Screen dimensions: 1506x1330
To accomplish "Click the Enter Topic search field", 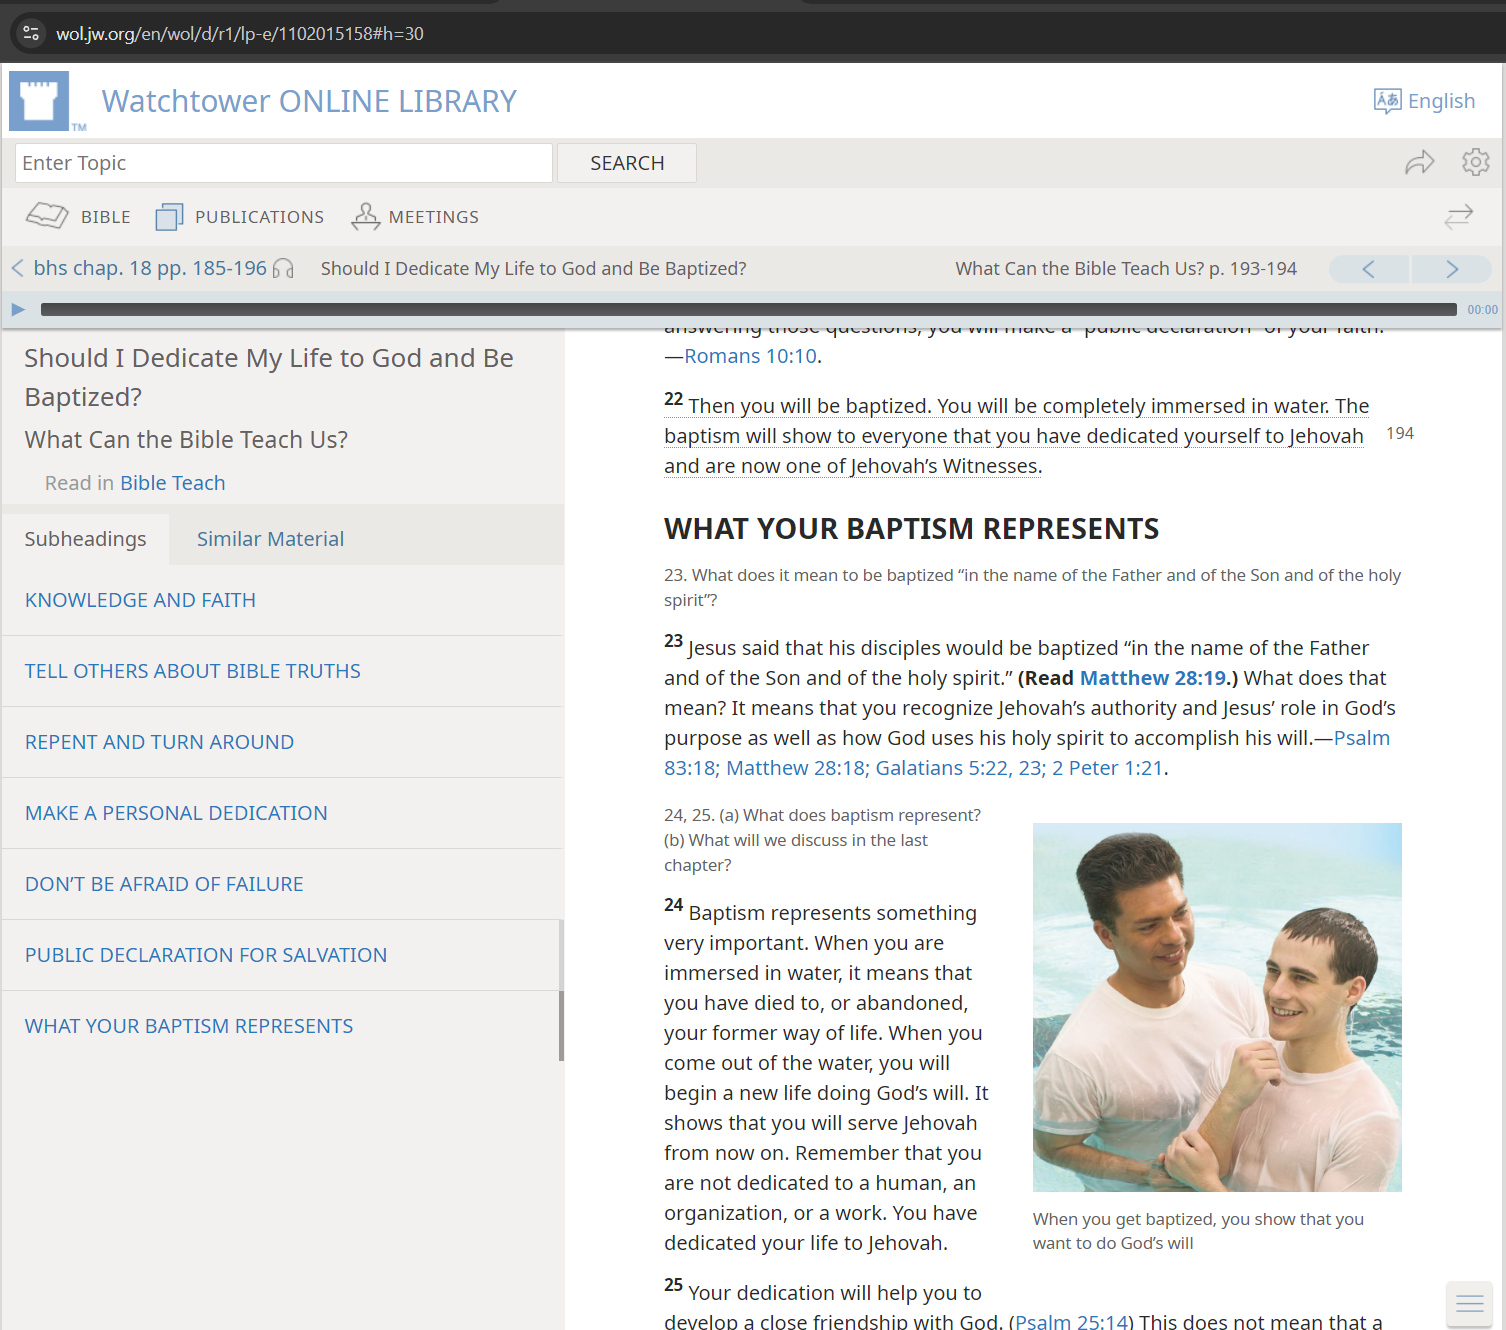I will pos(283,163).
